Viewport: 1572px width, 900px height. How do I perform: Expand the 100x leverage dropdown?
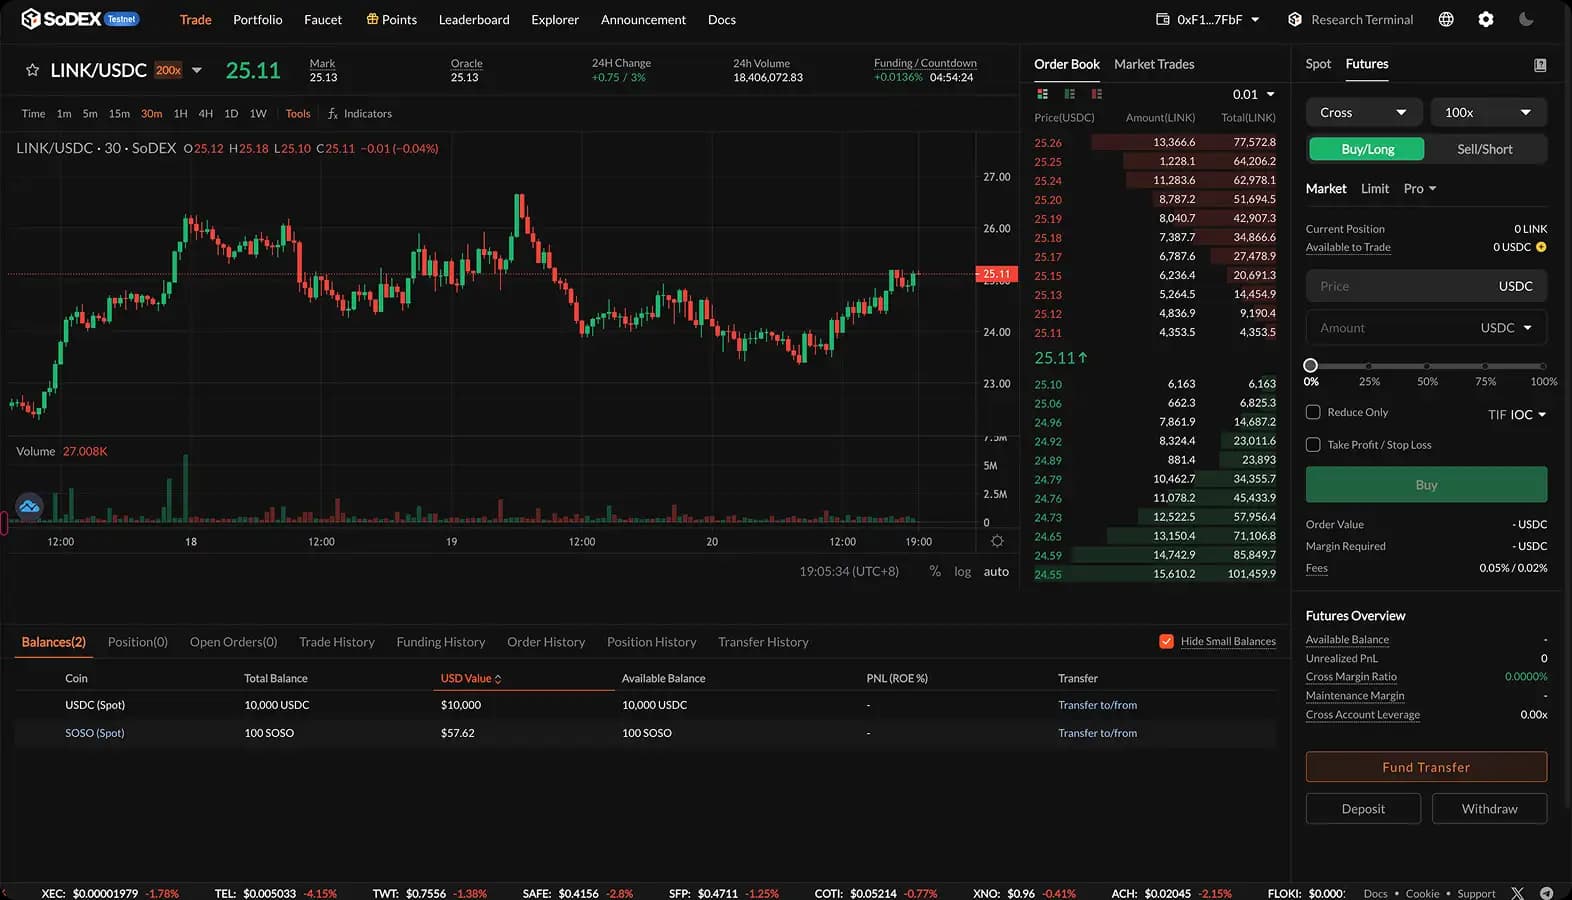click(1488, 113)
